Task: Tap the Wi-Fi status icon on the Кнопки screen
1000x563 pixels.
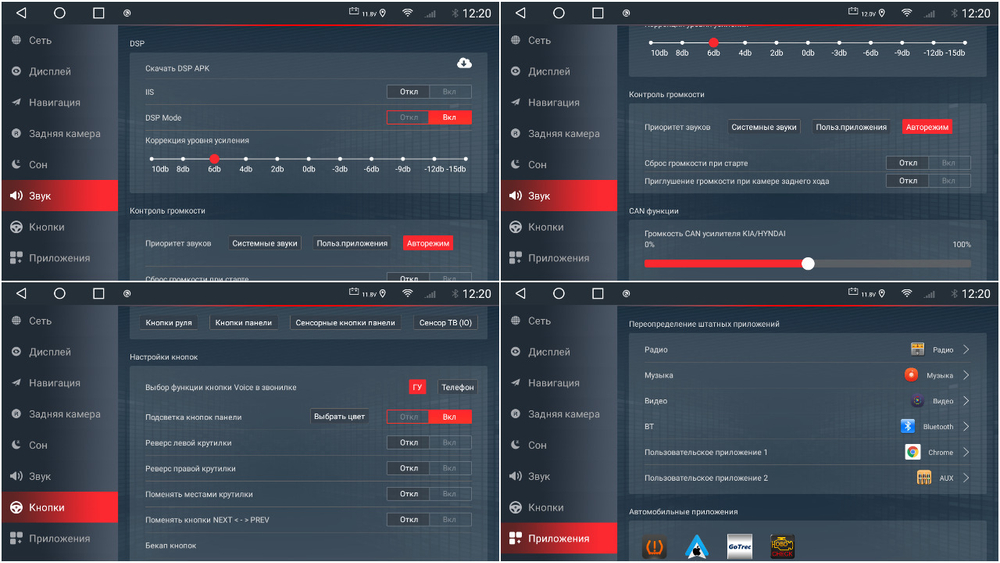Action: (408, 293)
